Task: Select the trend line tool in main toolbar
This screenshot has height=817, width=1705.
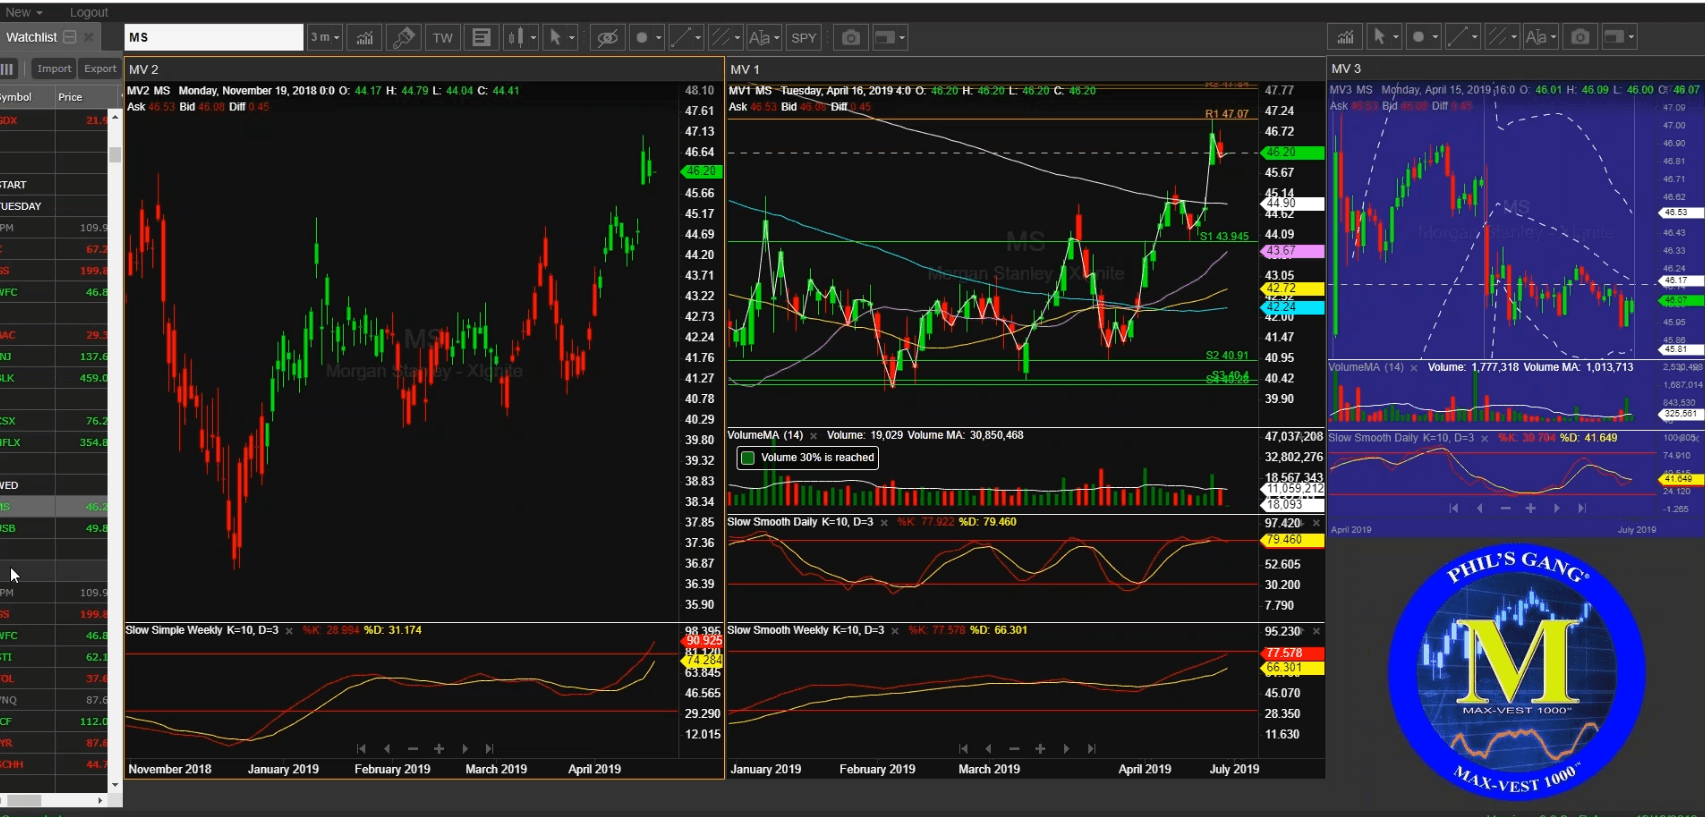Action: [681, 38]
